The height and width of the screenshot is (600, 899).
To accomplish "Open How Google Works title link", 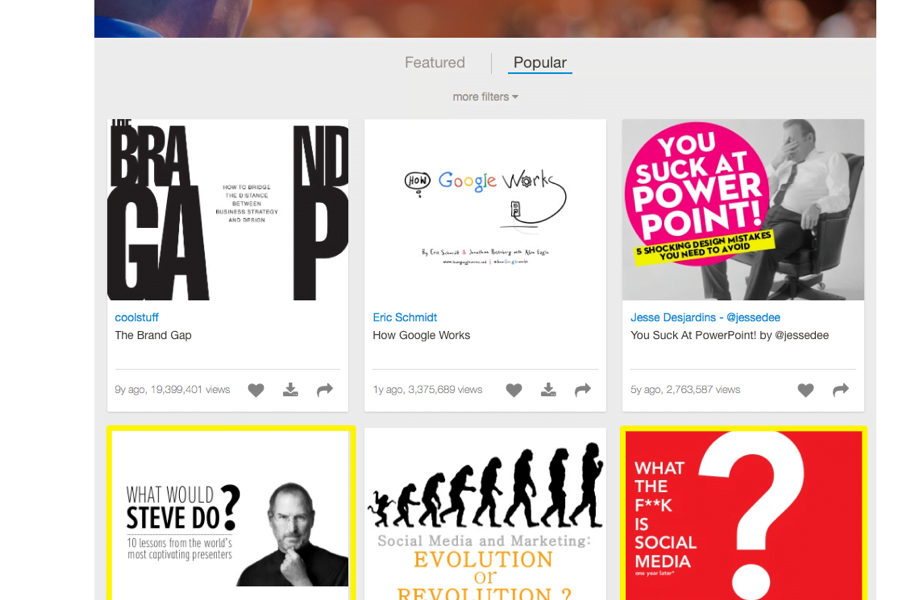I will (x=421, y=335).
